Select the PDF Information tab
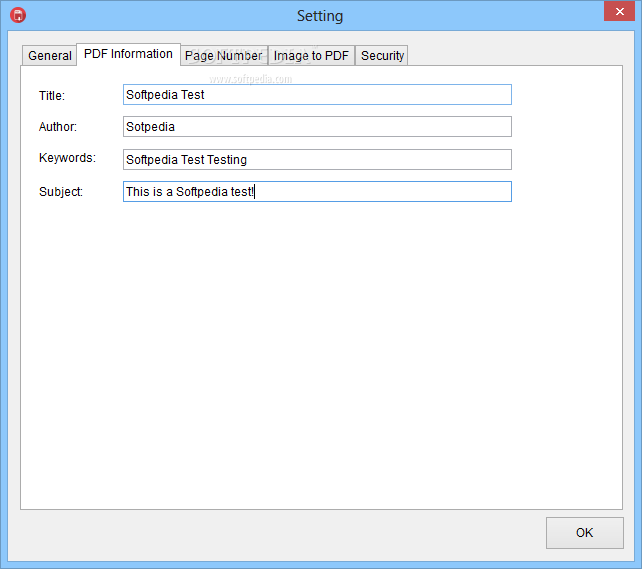642x569 pixels. pyautogui.click(x=128, y=54)
